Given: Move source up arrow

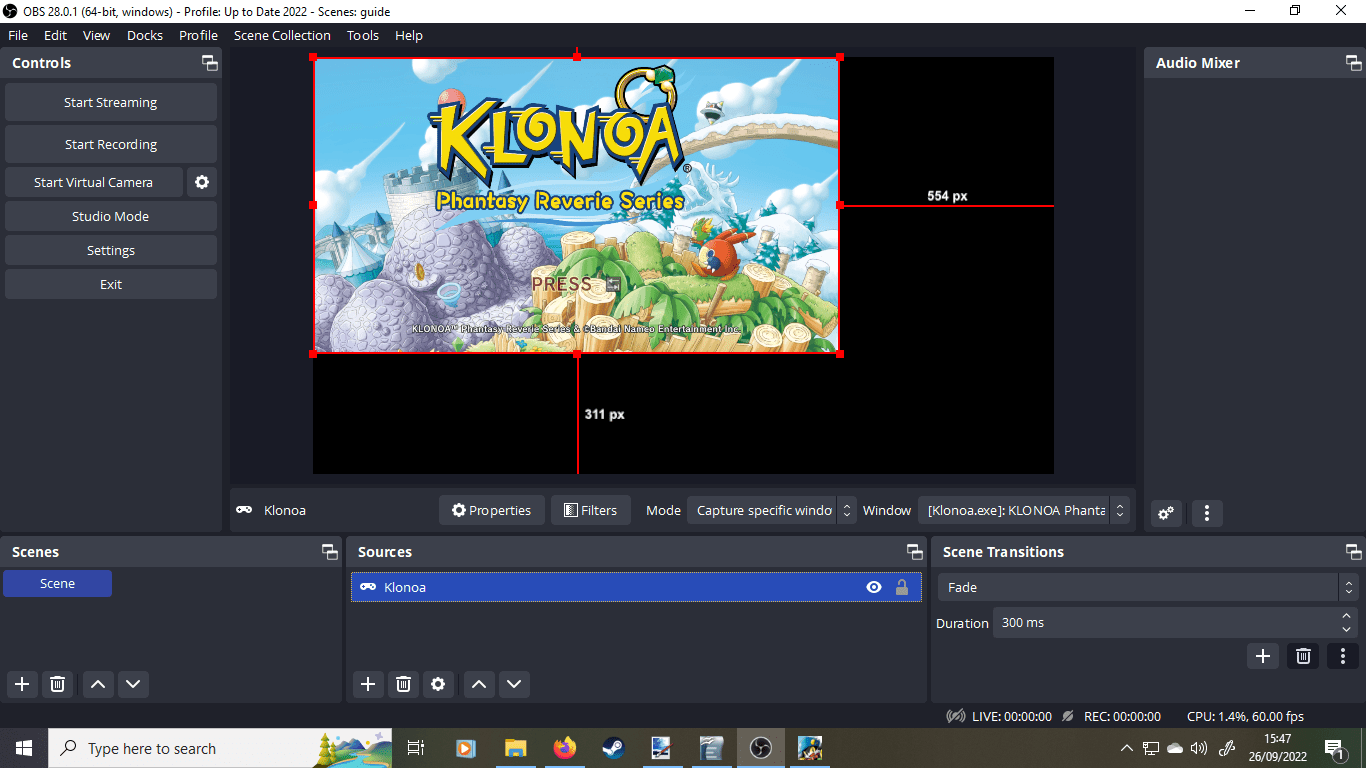Looking at the screenshot, I should pyautogui.click(x=479, y=684).
